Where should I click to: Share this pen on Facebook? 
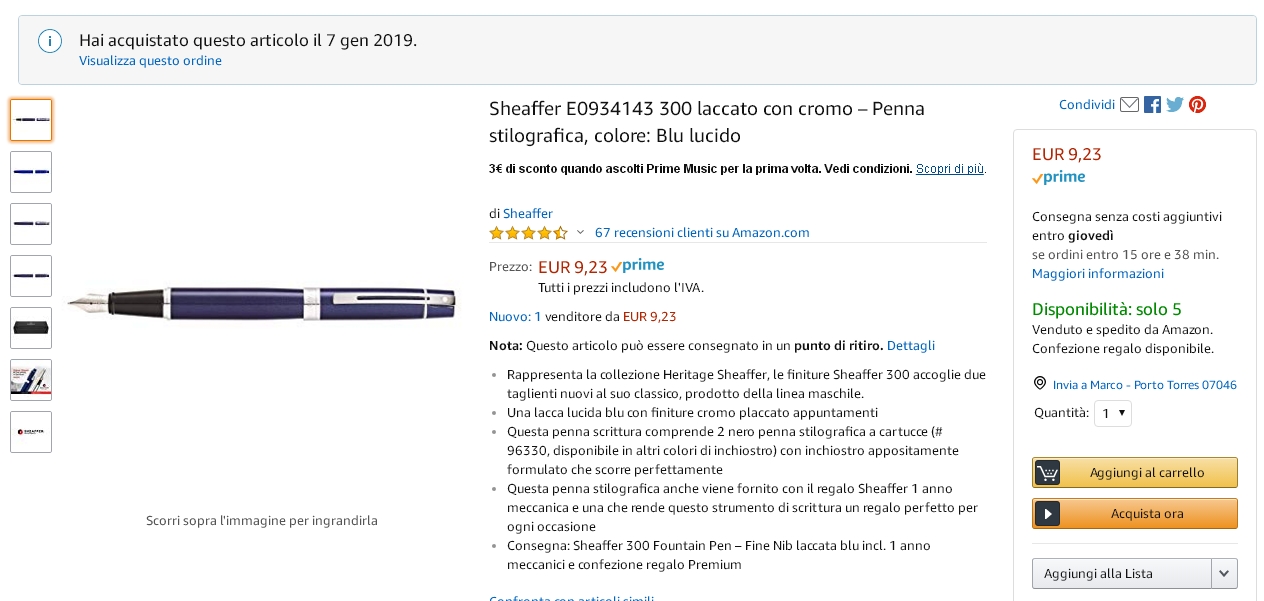pyautogui.click(x=1153, y=105)
